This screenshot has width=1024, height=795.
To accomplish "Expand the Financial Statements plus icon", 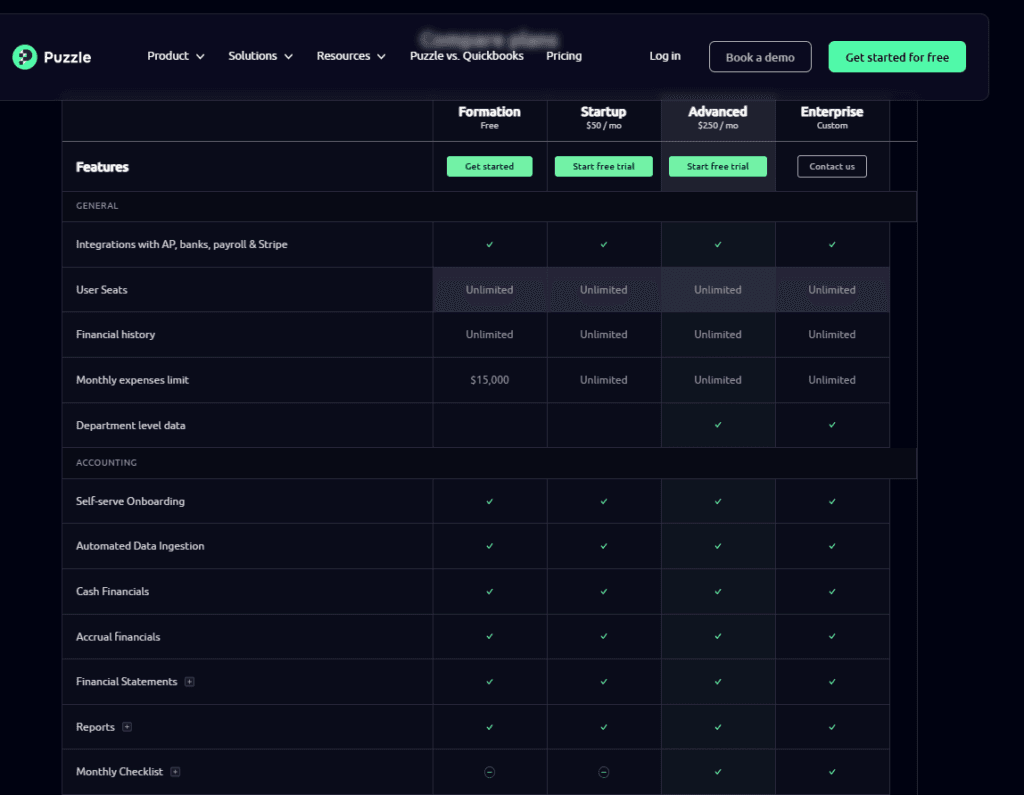I will 189,682.
